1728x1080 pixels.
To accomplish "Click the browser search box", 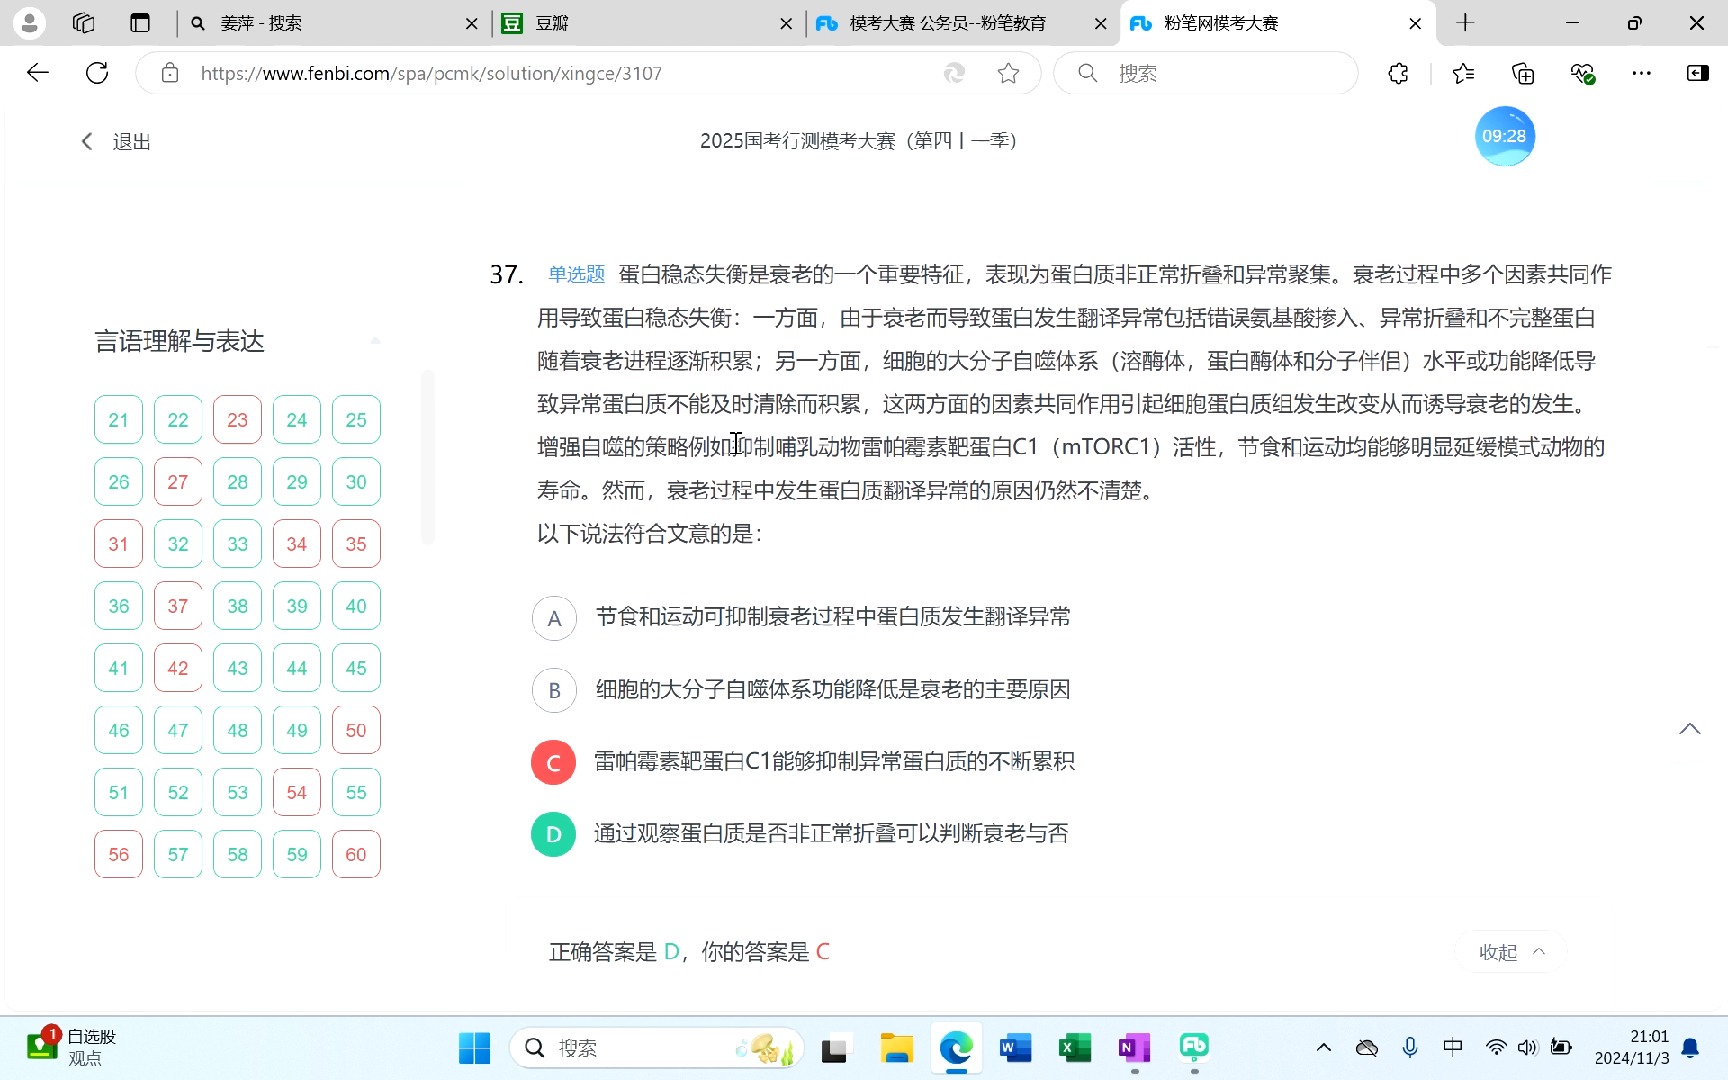I will click(1206, 73).
